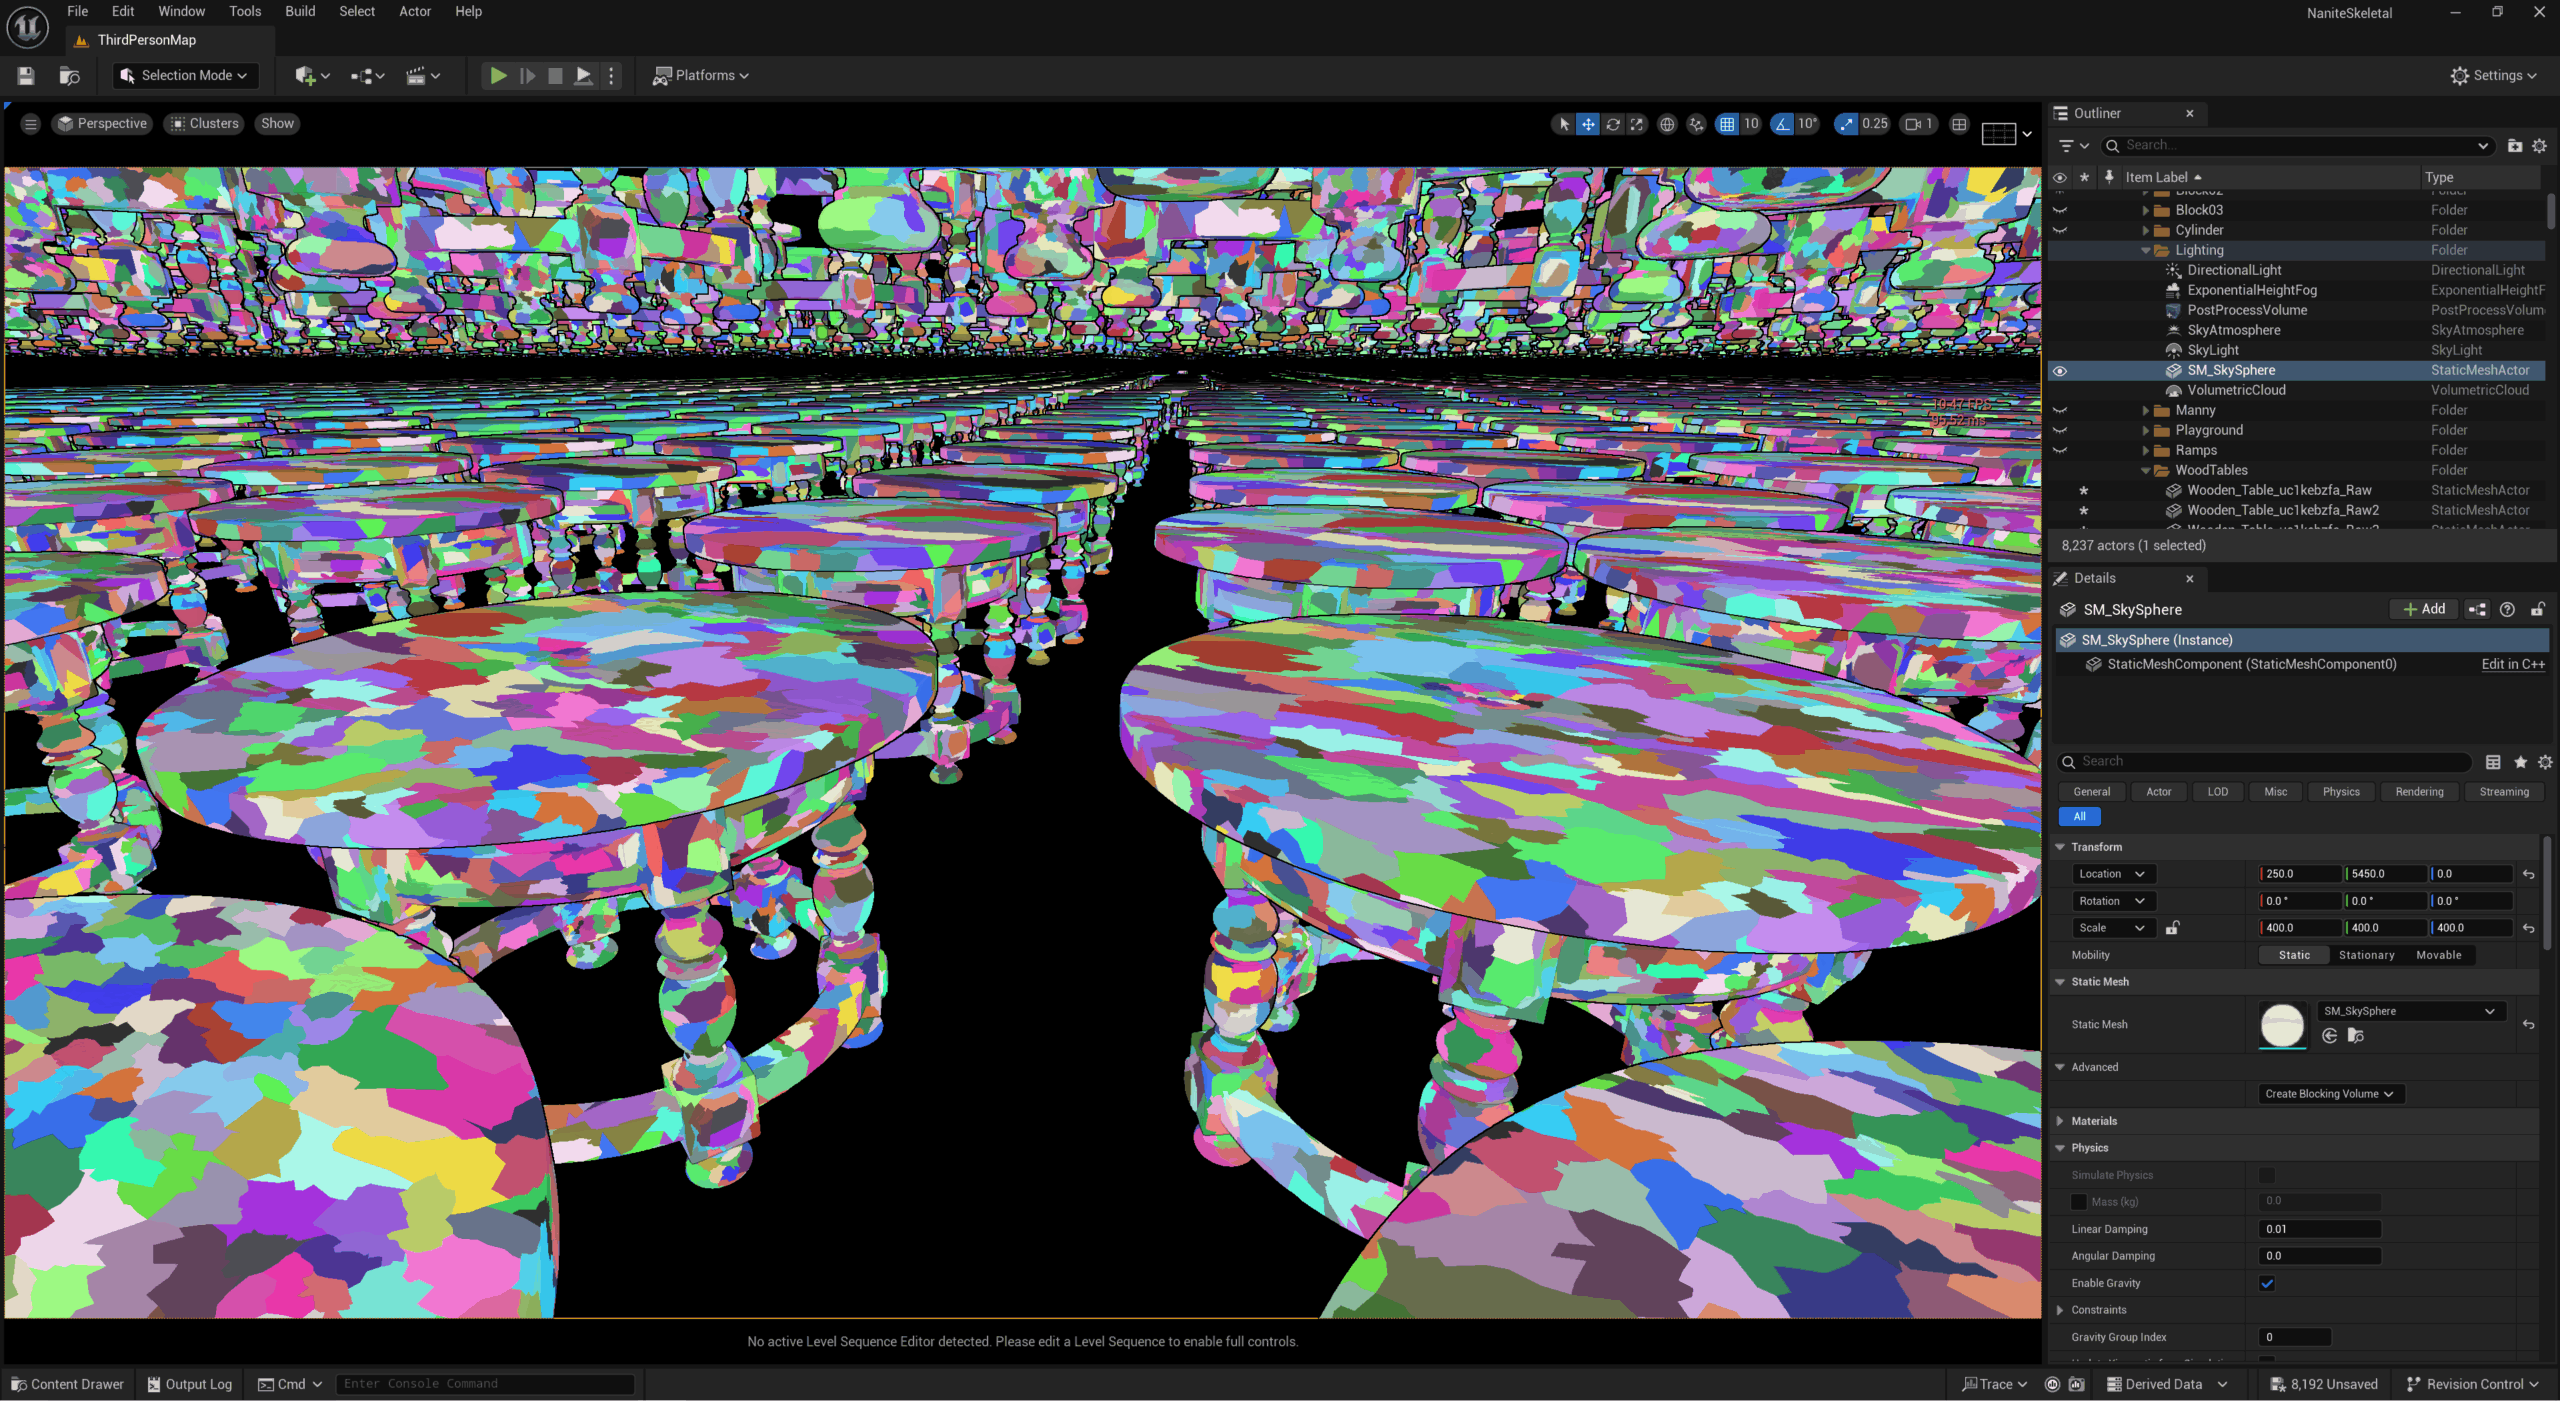The width and height of the screenshot is (2560, 1401).
Task: Set Mobility to Stationary
Action: [x=2366, y=955]
